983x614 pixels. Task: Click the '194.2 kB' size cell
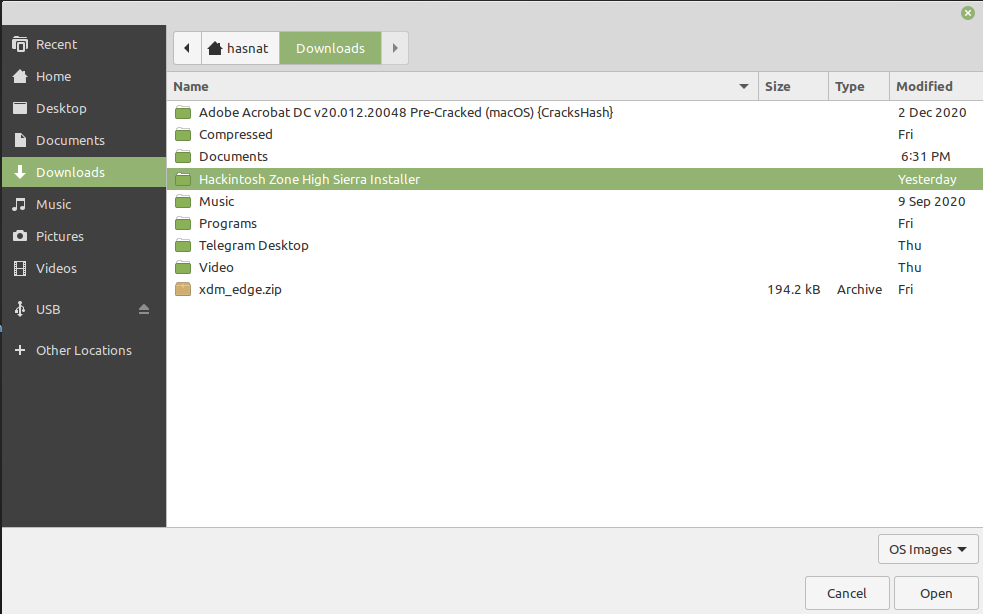[x=794, y=289]
